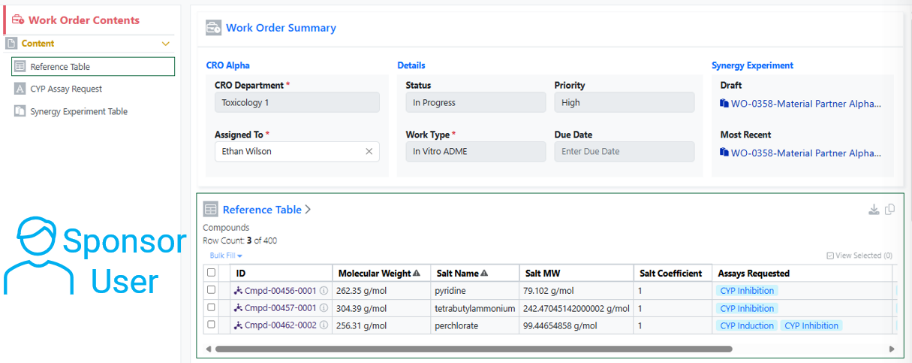The height and width of the screenshot is (363, 912).
Task: Copy the Reference Table using copy icon
Action: (890, 209)
